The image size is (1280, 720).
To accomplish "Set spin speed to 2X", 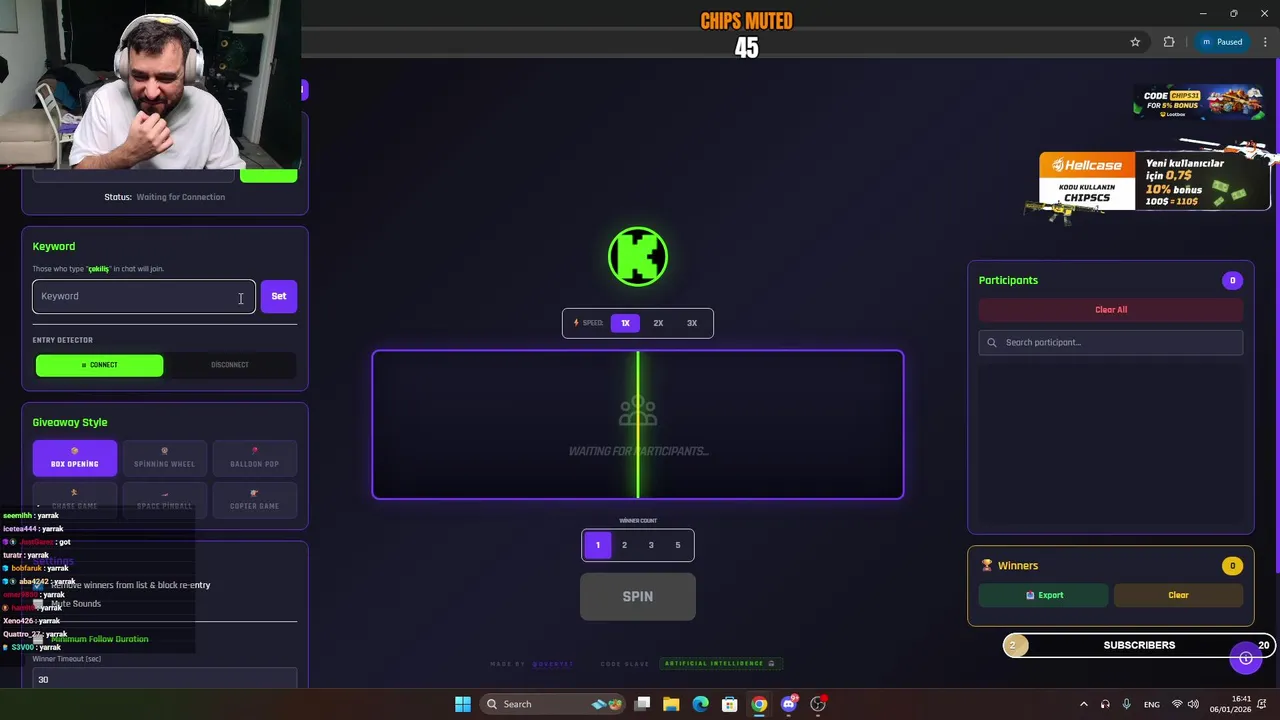I will pyautogui.click(x=658, y=323).
